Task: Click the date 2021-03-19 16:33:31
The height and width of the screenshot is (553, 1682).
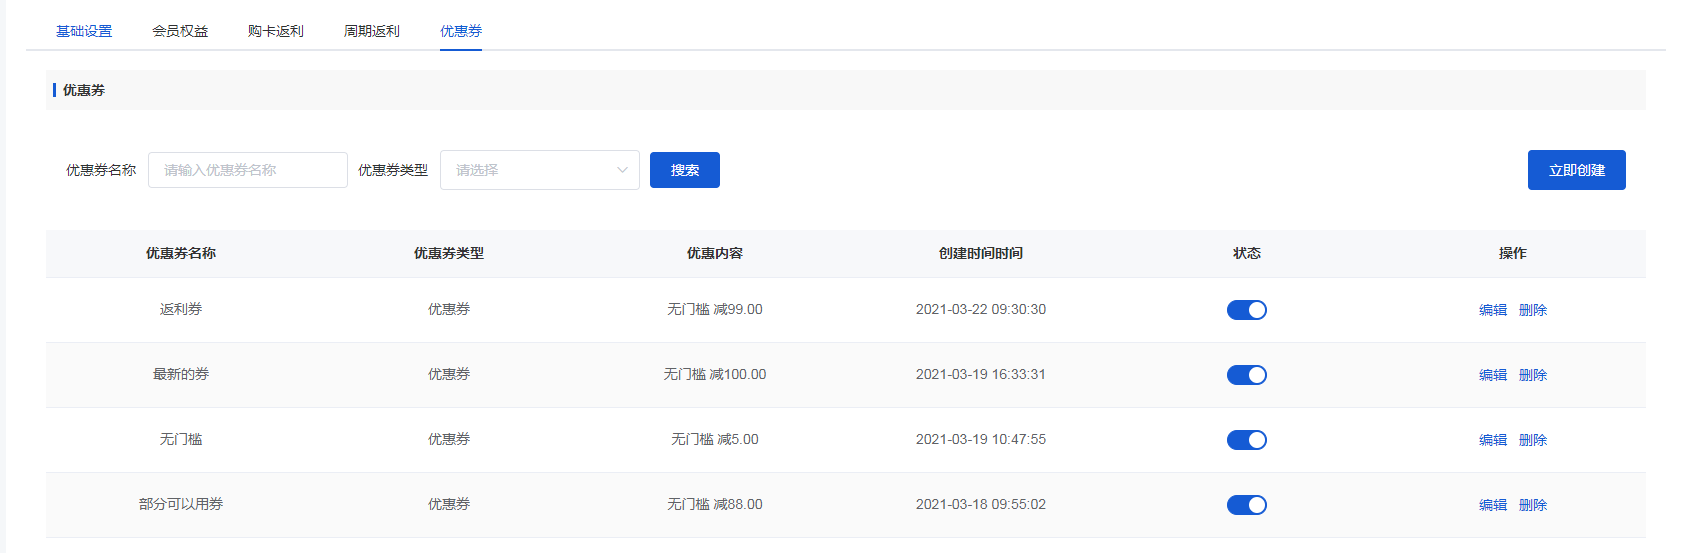Action: 981,374
